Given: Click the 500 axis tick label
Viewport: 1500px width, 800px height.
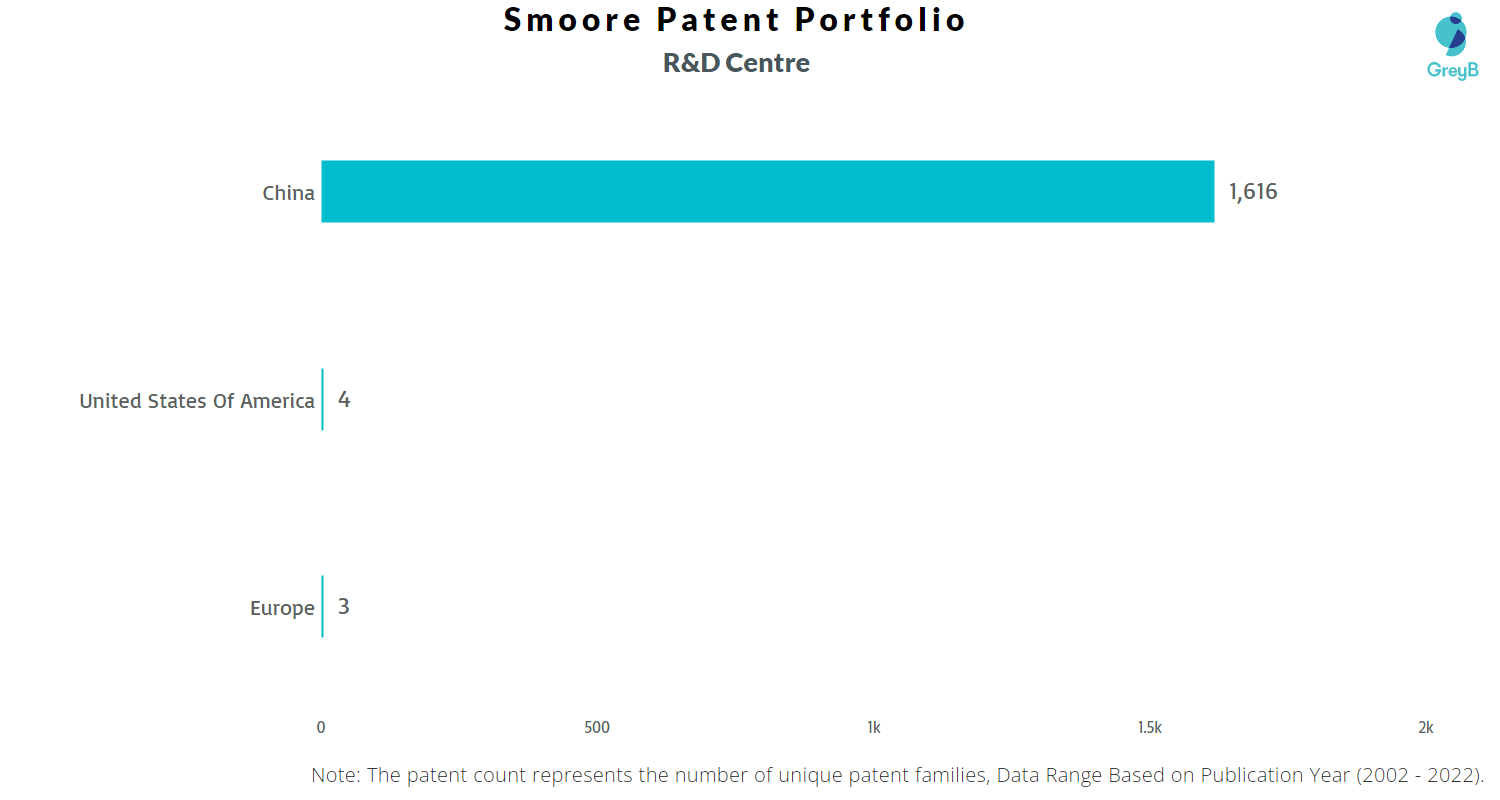Looking at the screenshot, I should 597,728.
